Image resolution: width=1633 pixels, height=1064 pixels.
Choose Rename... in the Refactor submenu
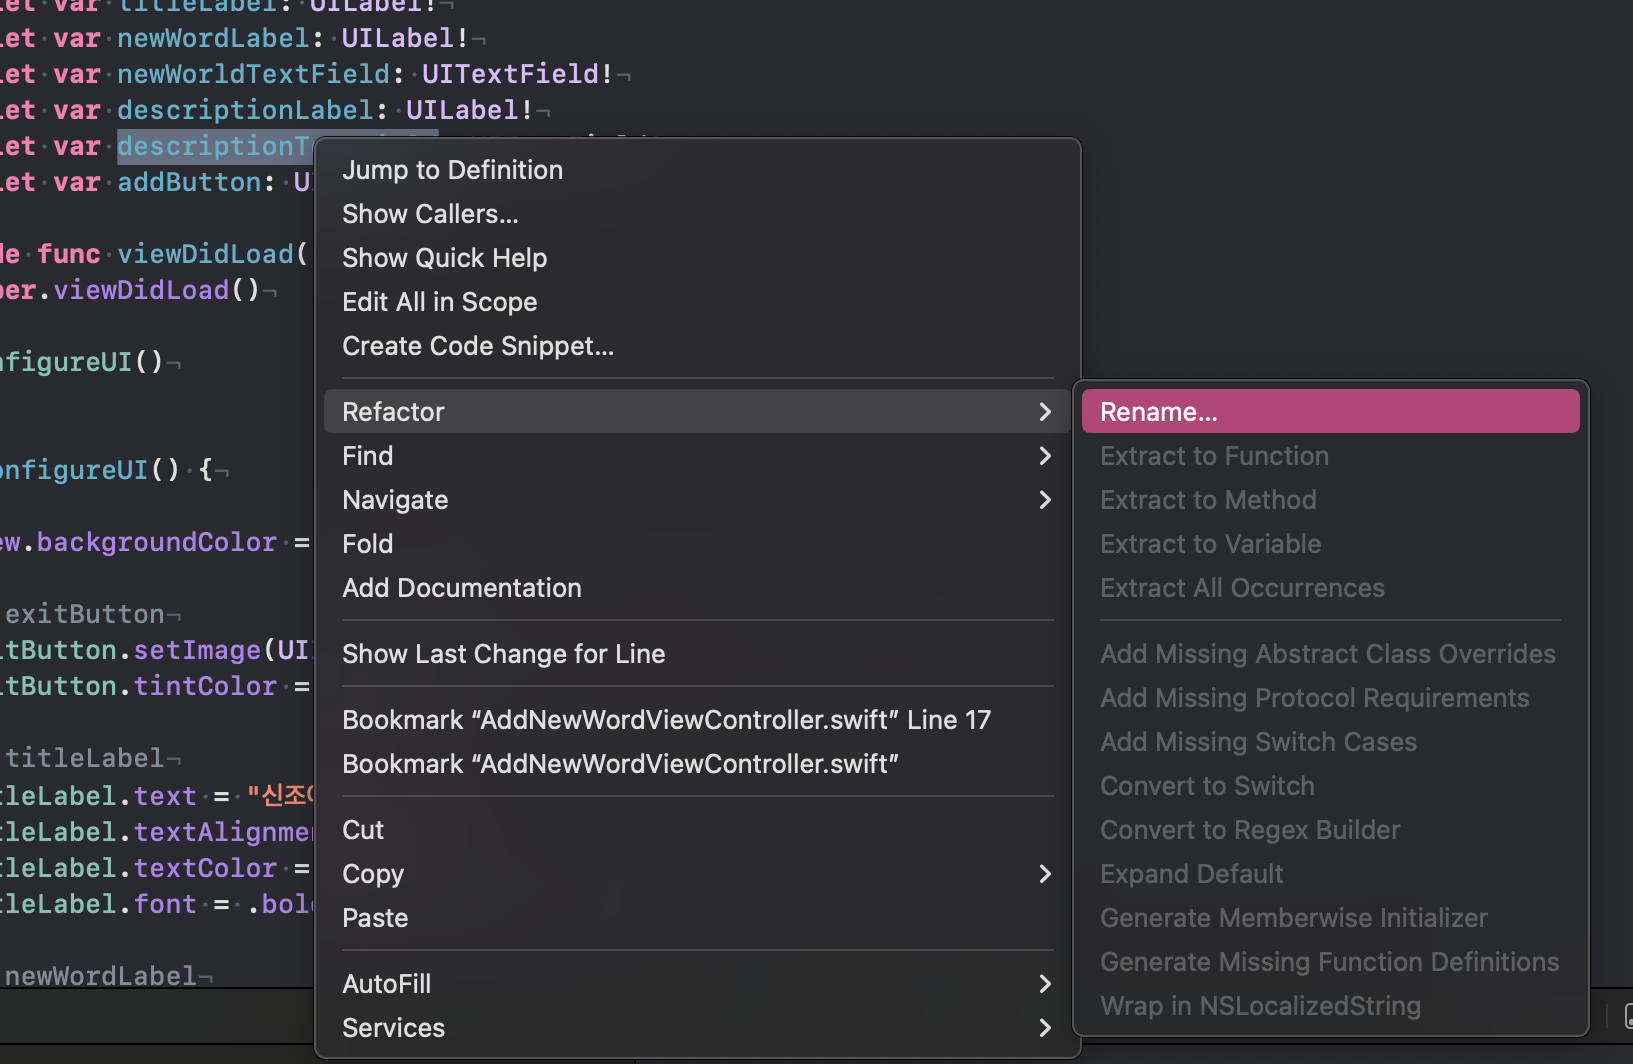click(1158, 412)
